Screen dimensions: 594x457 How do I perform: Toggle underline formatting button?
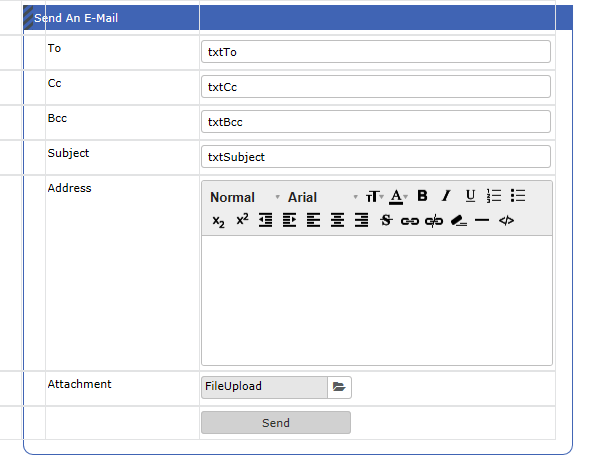pyautogui.click(x=470, y=196)
